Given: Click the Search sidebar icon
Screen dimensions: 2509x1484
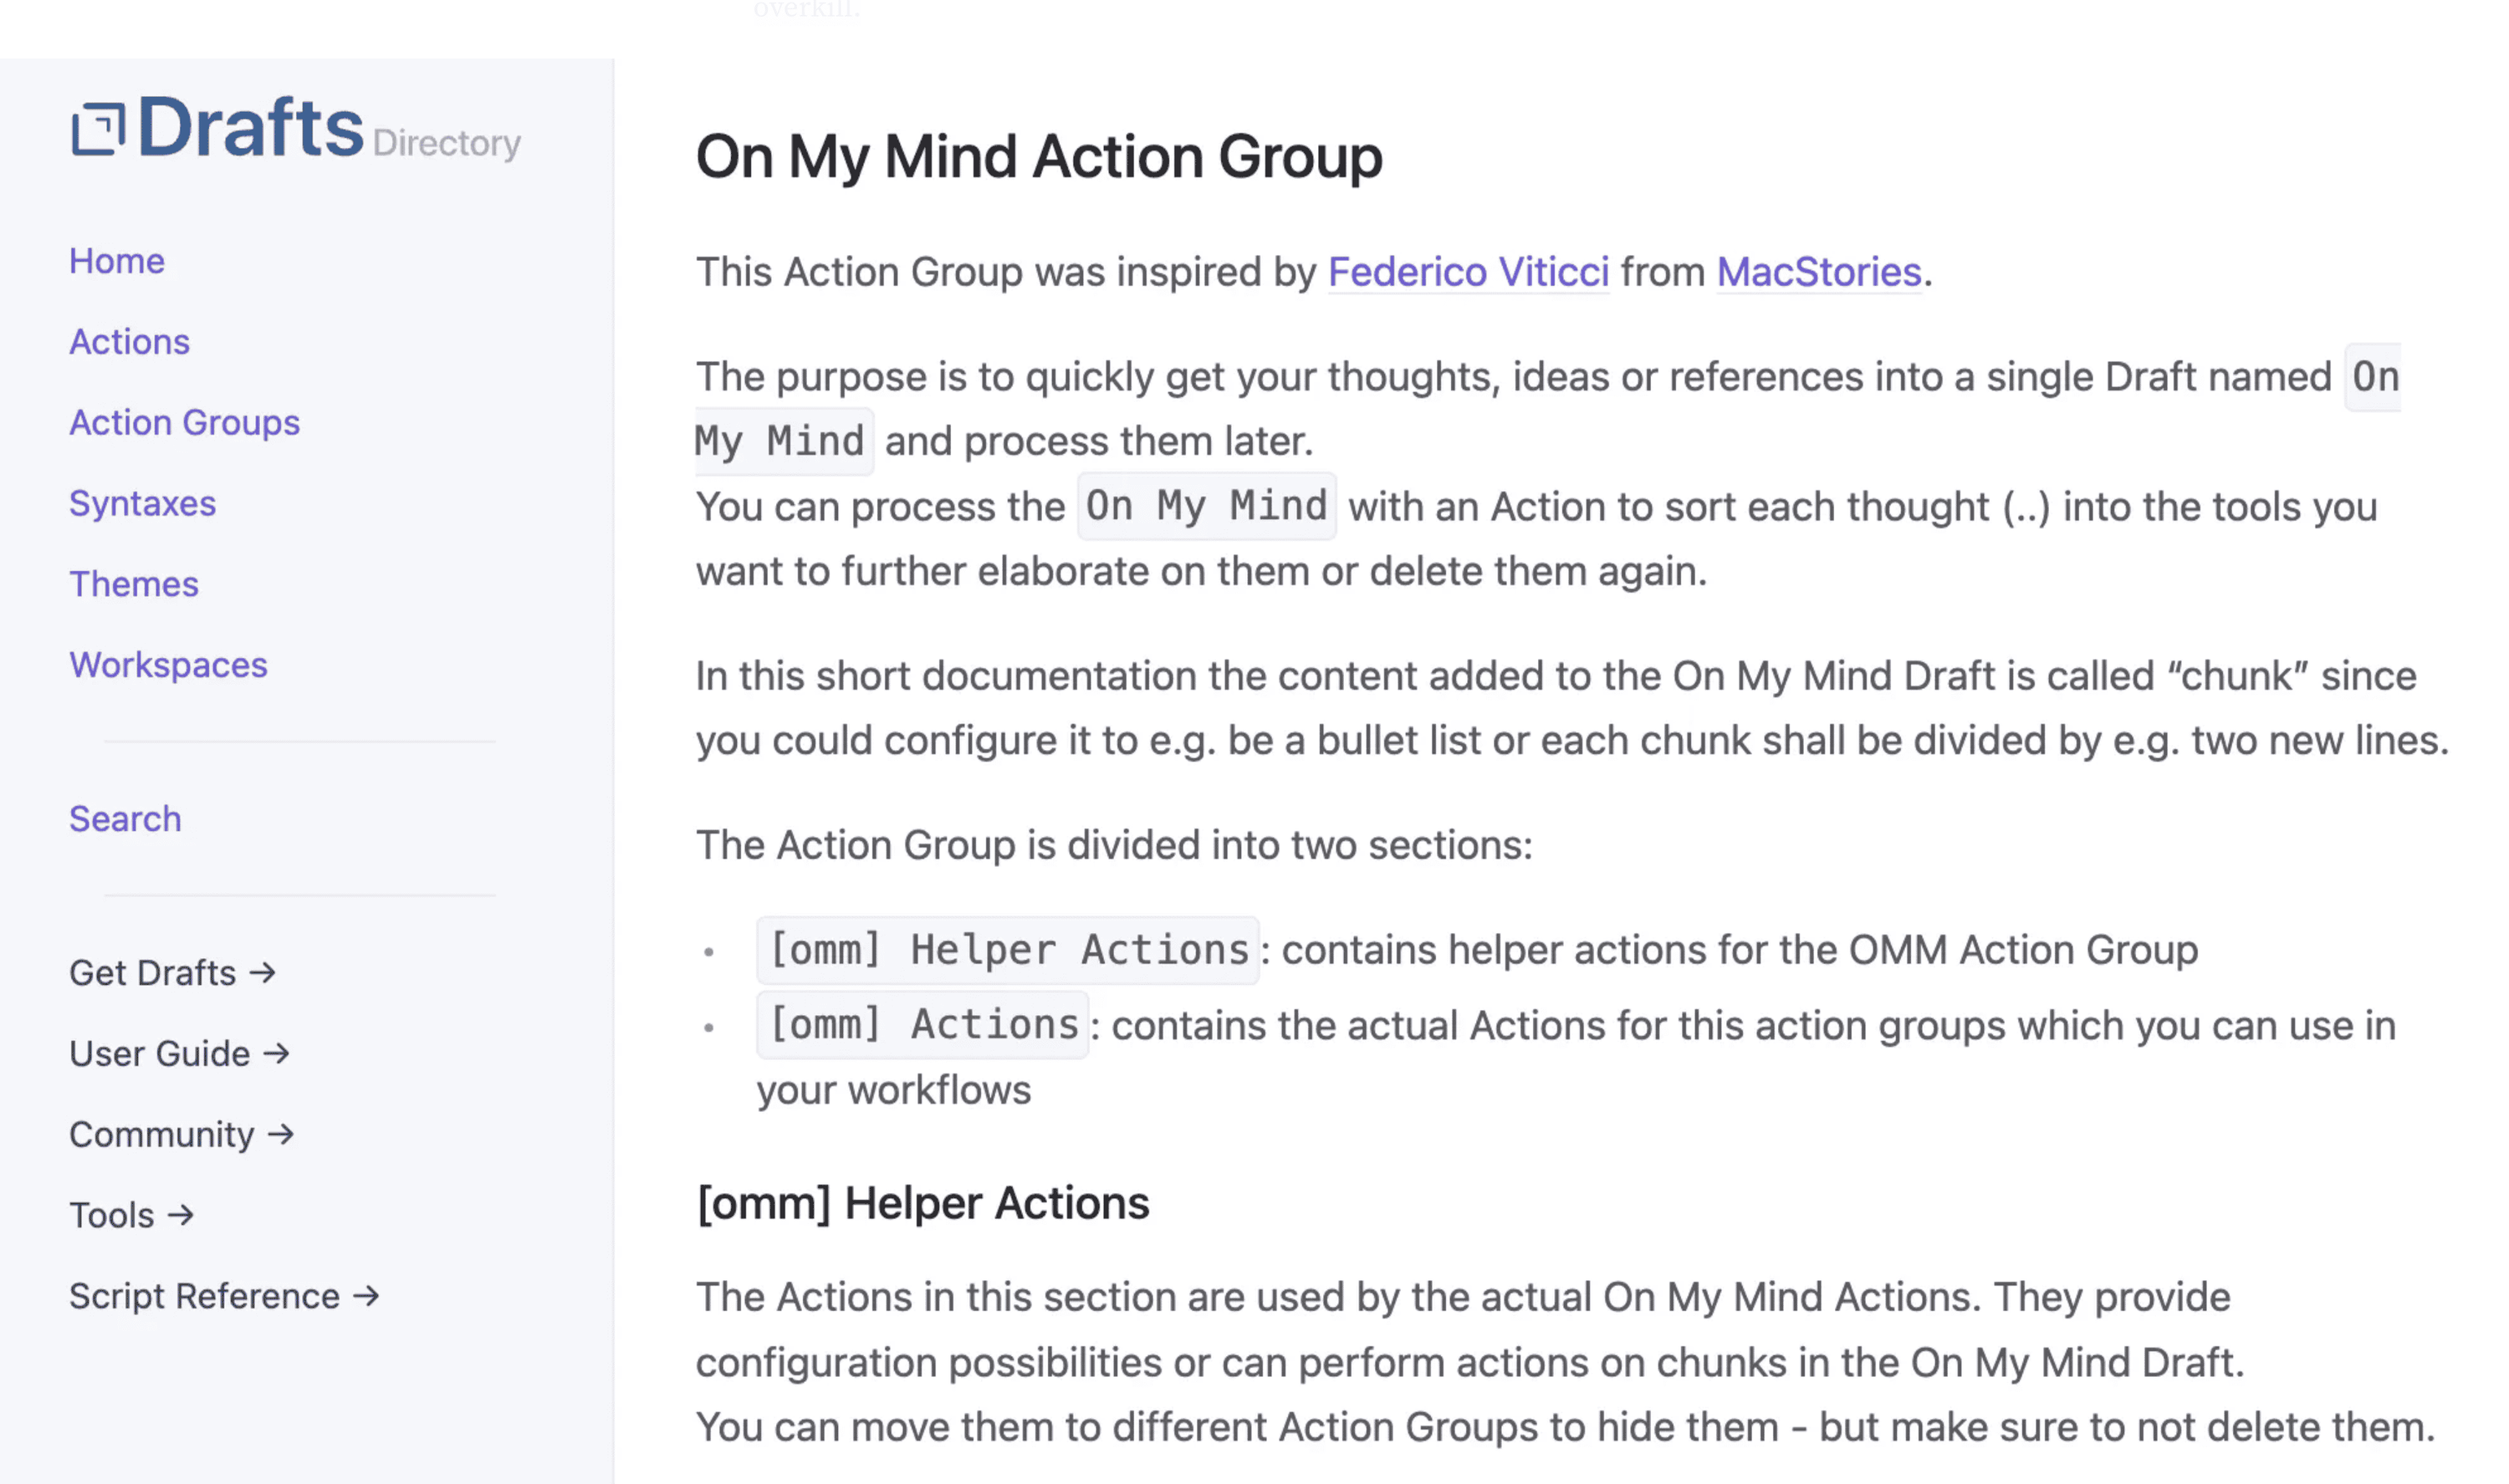Looking at the screenshot, I should (x=124, y=816).
